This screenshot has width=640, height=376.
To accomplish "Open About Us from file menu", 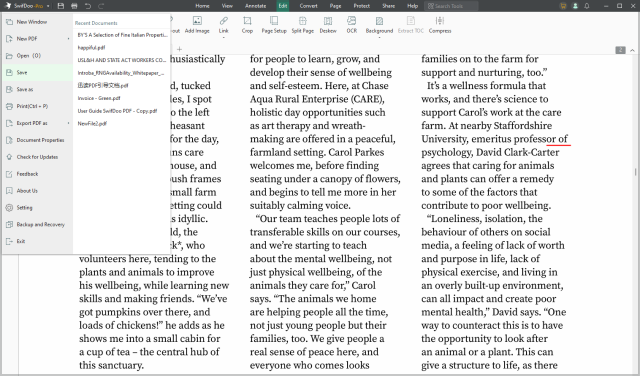I will (x=38, y=191).
